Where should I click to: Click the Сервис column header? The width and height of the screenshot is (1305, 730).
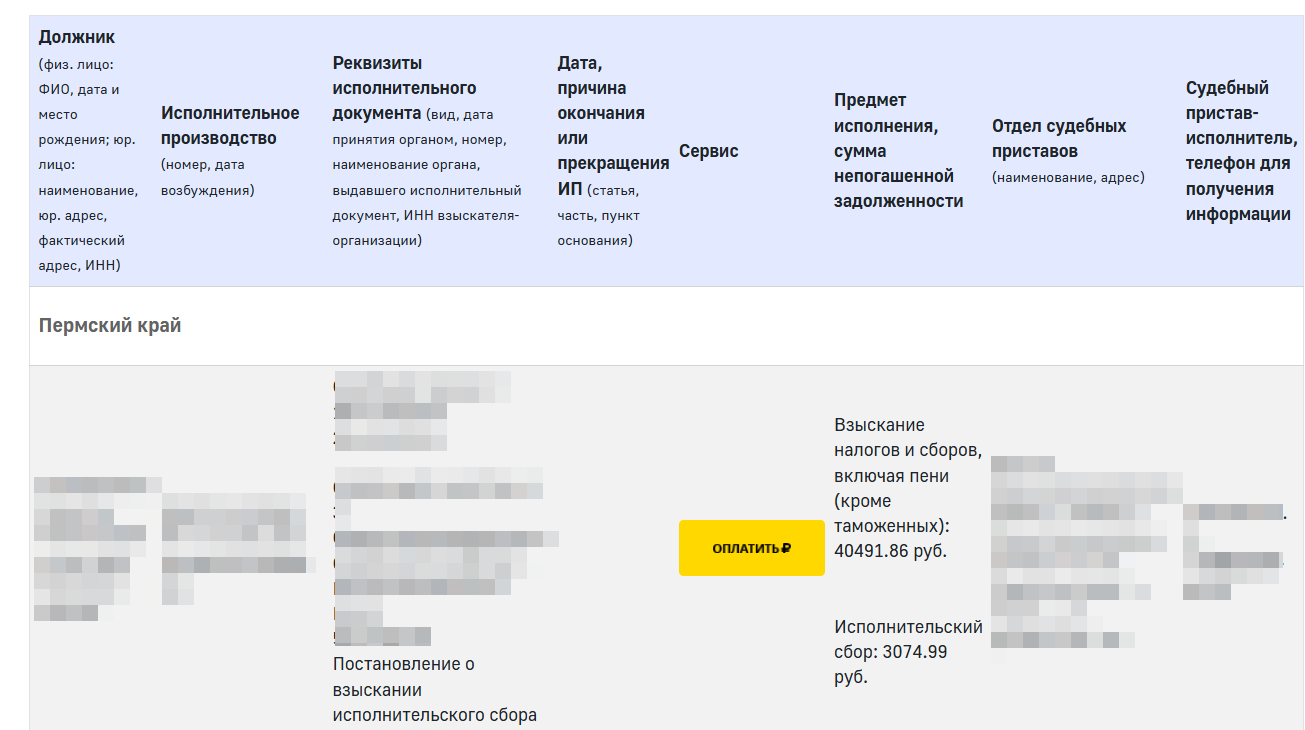pos(708,151)
